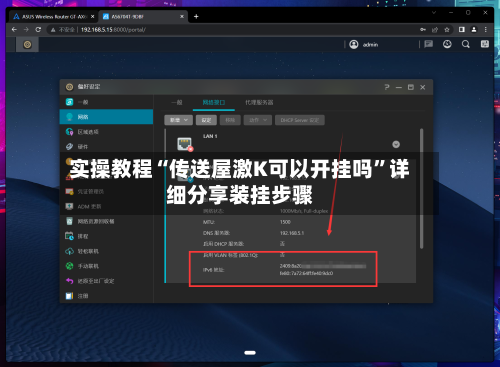Go back in browser history
Image resolution: width=500 pixels, height=367 pixels.
14,30
